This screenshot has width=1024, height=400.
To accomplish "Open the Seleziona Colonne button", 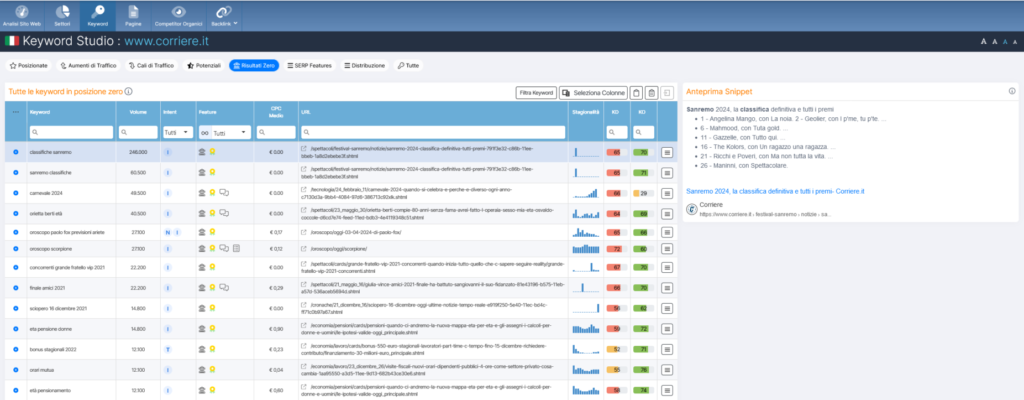I will (594, 93).
